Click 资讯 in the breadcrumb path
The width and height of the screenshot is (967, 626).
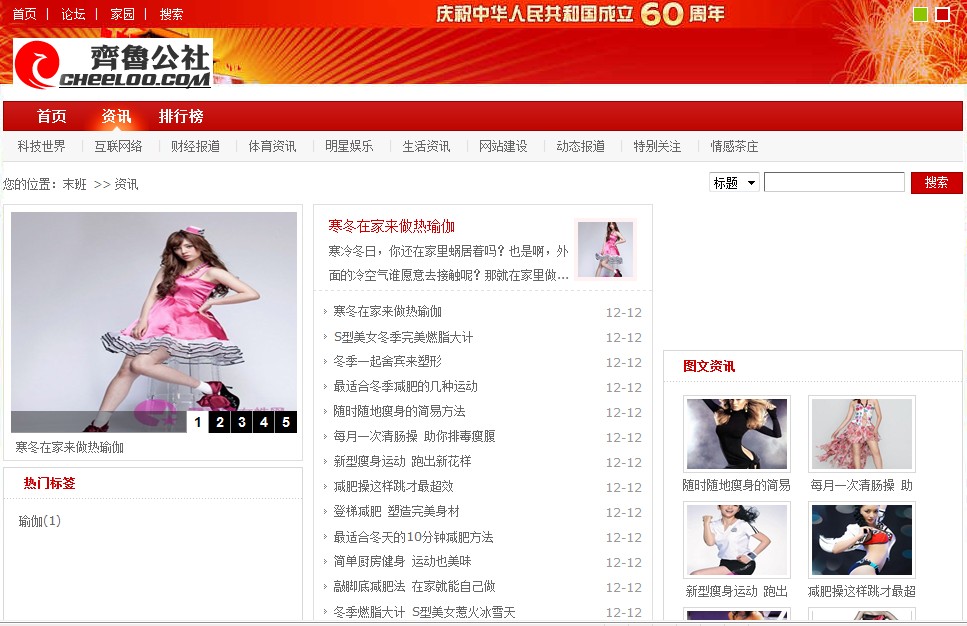(x=126, y=184)
